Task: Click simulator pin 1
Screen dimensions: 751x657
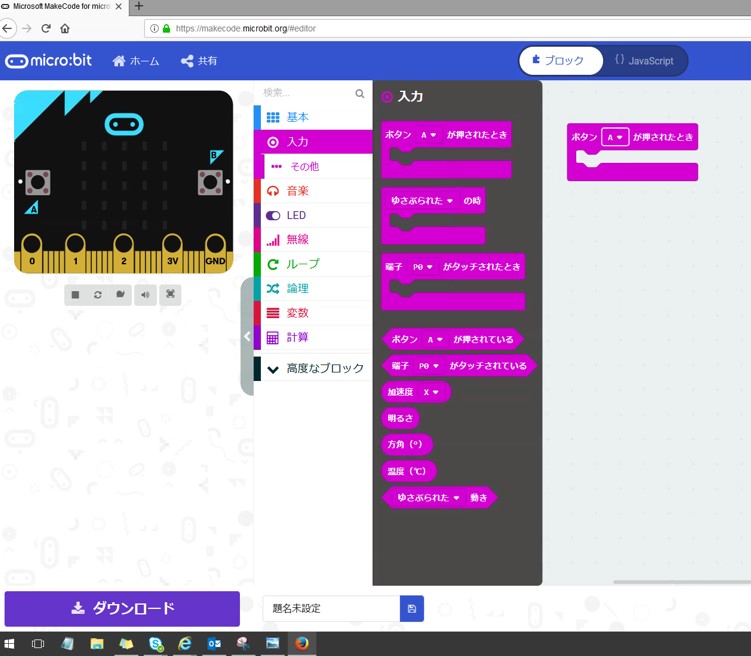Action: point(75,252)
